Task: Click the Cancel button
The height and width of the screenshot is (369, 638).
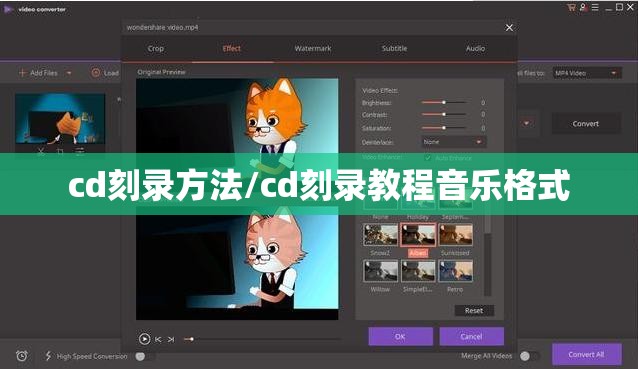Action: coord(472,336)
